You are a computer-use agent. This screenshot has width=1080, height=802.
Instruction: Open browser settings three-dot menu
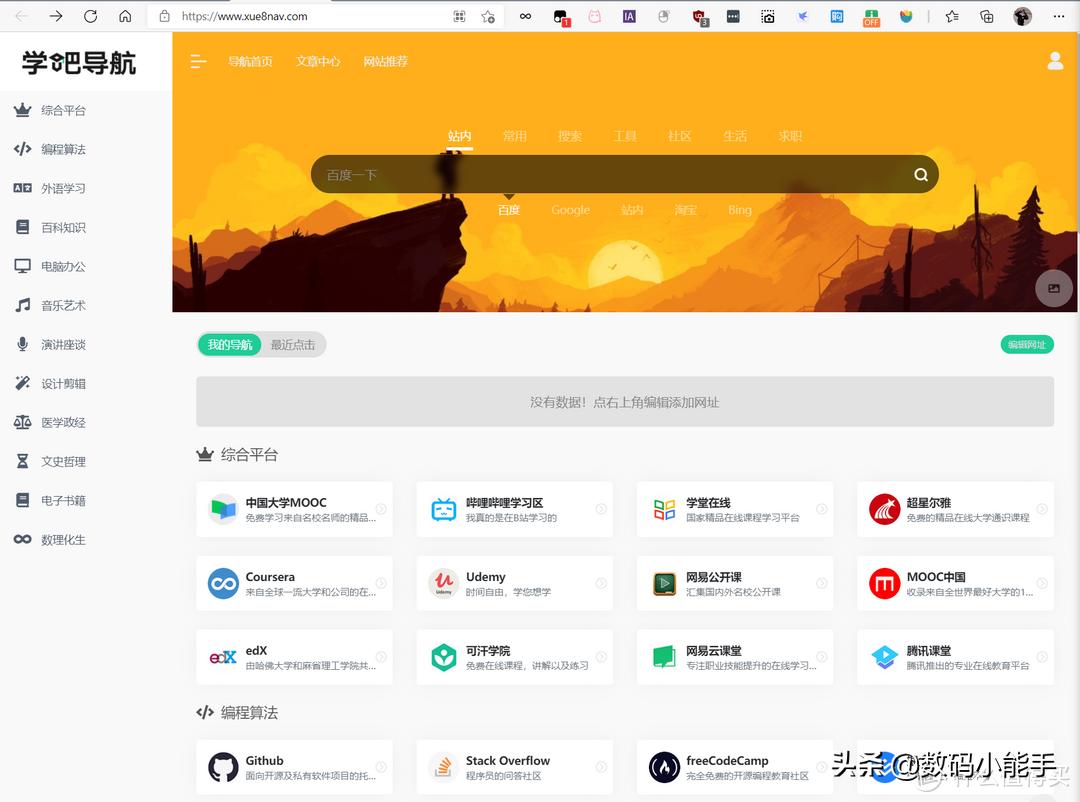(x=1059, y=16)
